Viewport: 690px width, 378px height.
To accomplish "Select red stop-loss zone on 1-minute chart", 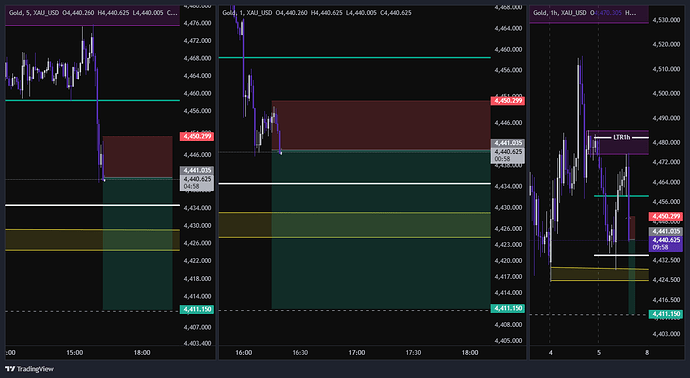I will coord(381,125).
